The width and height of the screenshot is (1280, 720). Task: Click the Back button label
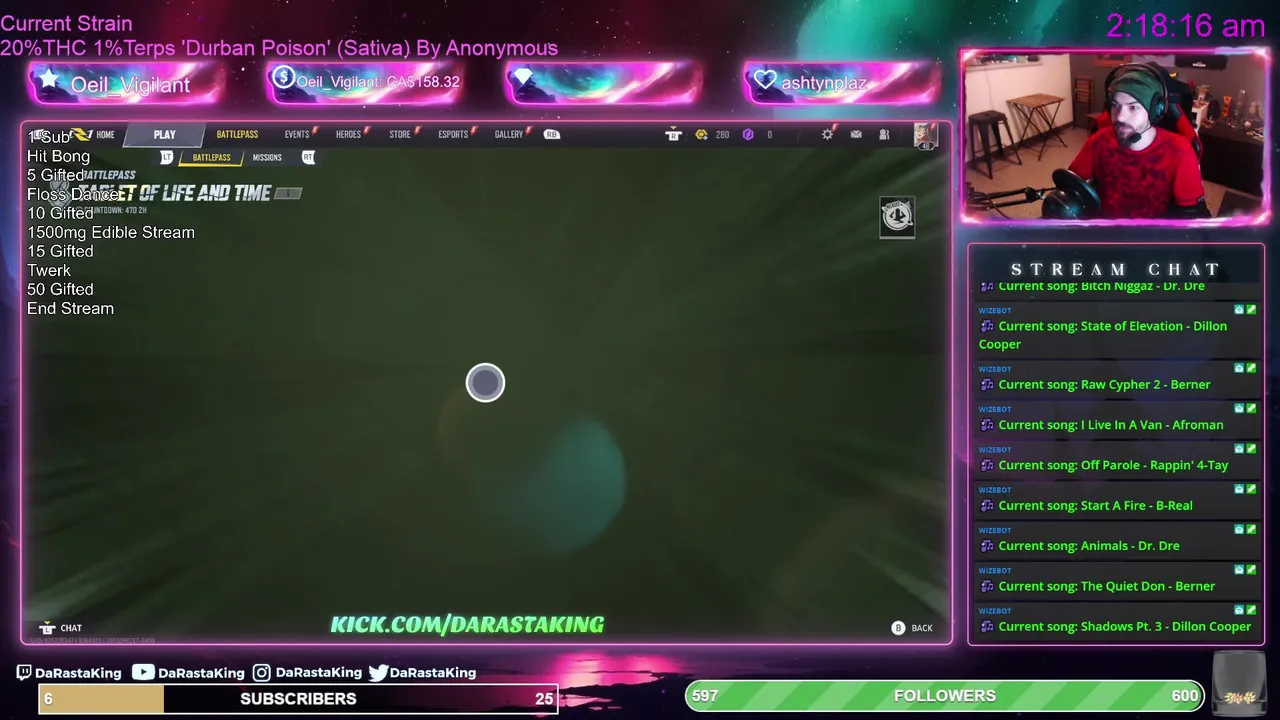(x=922, y=628)
